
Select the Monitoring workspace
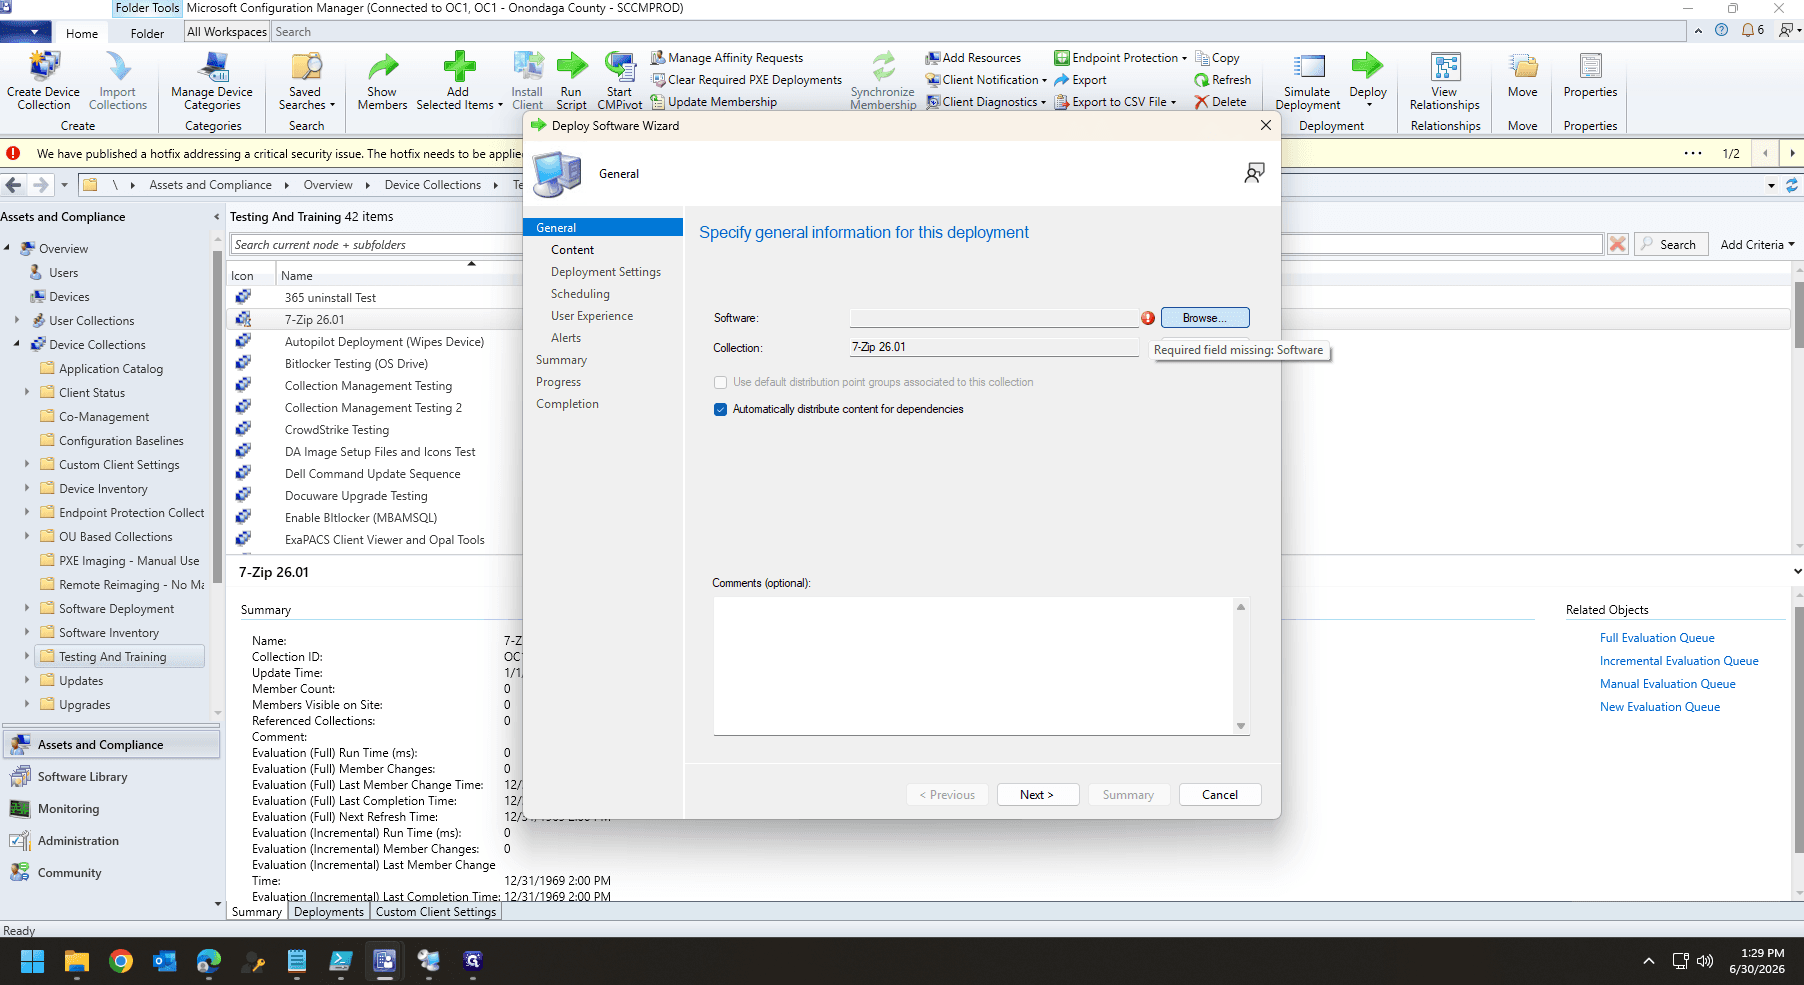[x=68, y=809]
